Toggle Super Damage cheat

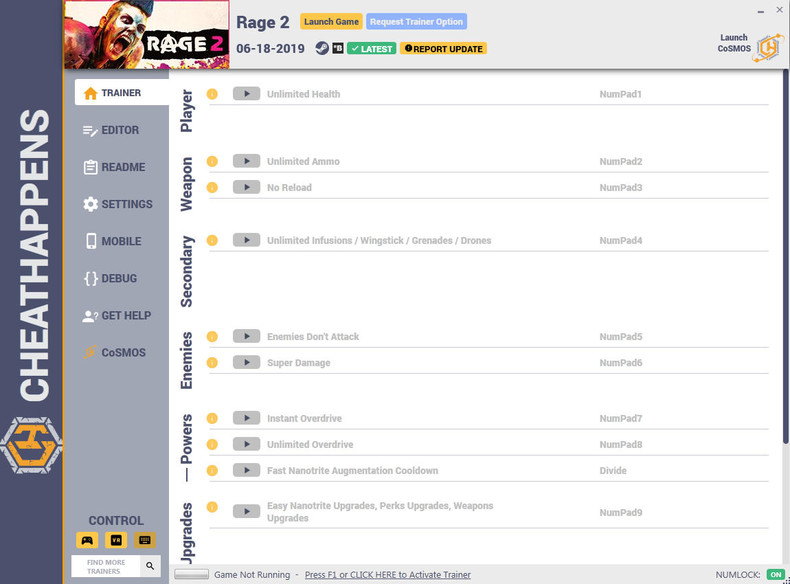click(x=246, y=363)
